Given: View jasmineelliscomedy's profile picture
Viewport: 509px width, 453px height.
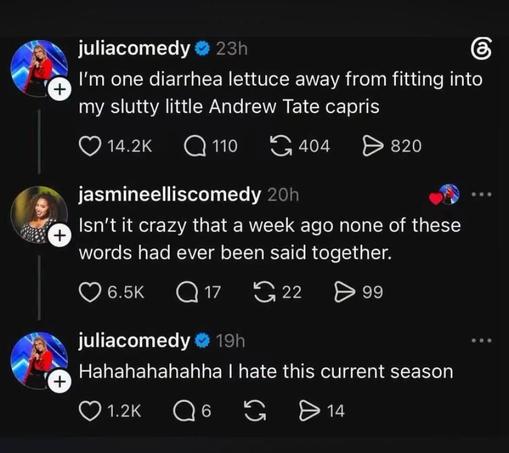Looking at the screenshot, I should coord(38,215).
